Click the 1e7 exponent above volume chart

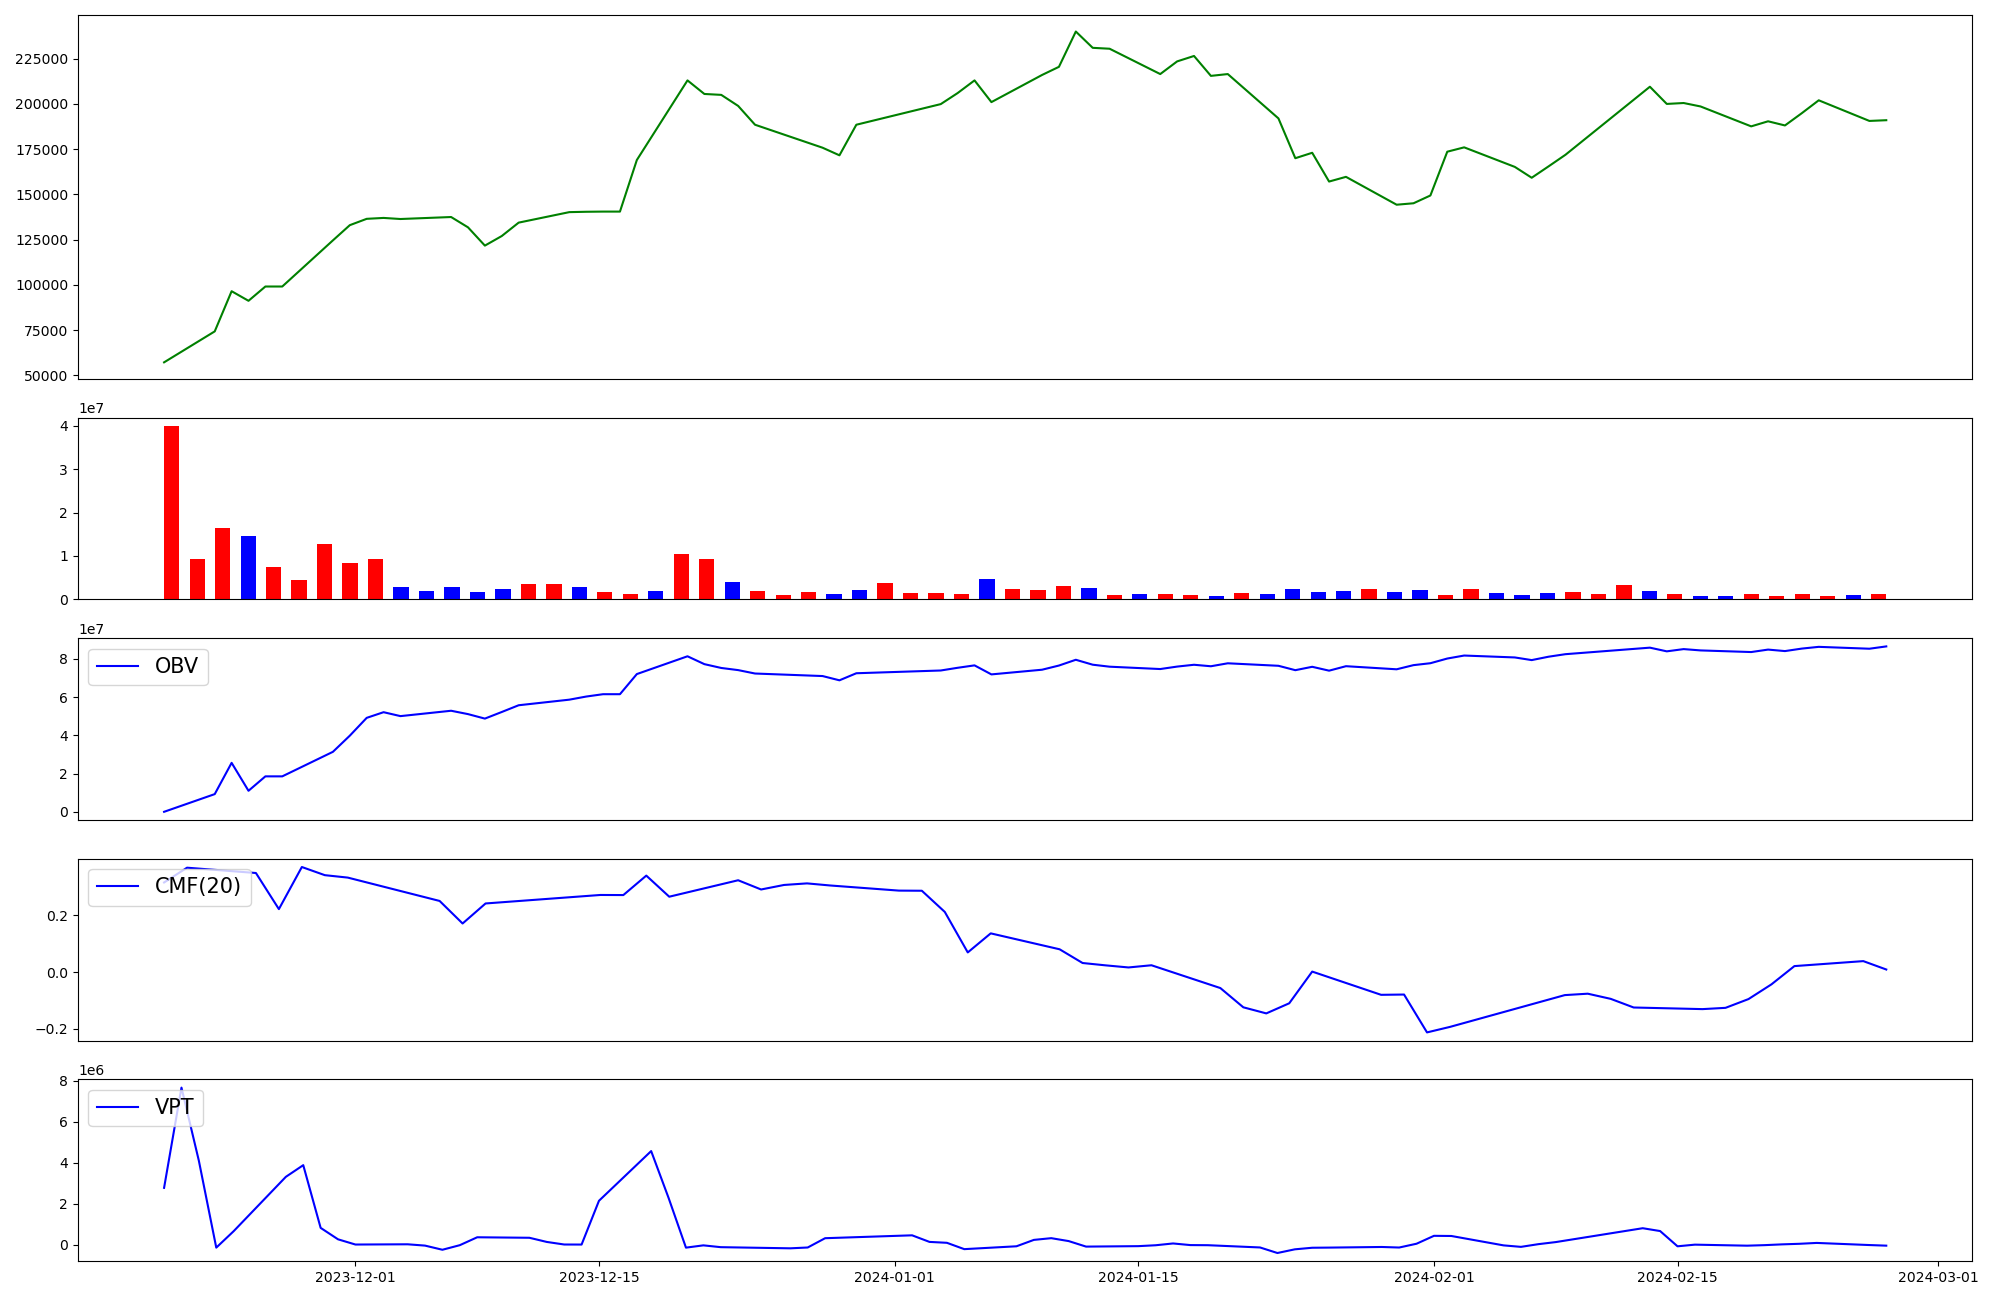(x=91, y=408)
